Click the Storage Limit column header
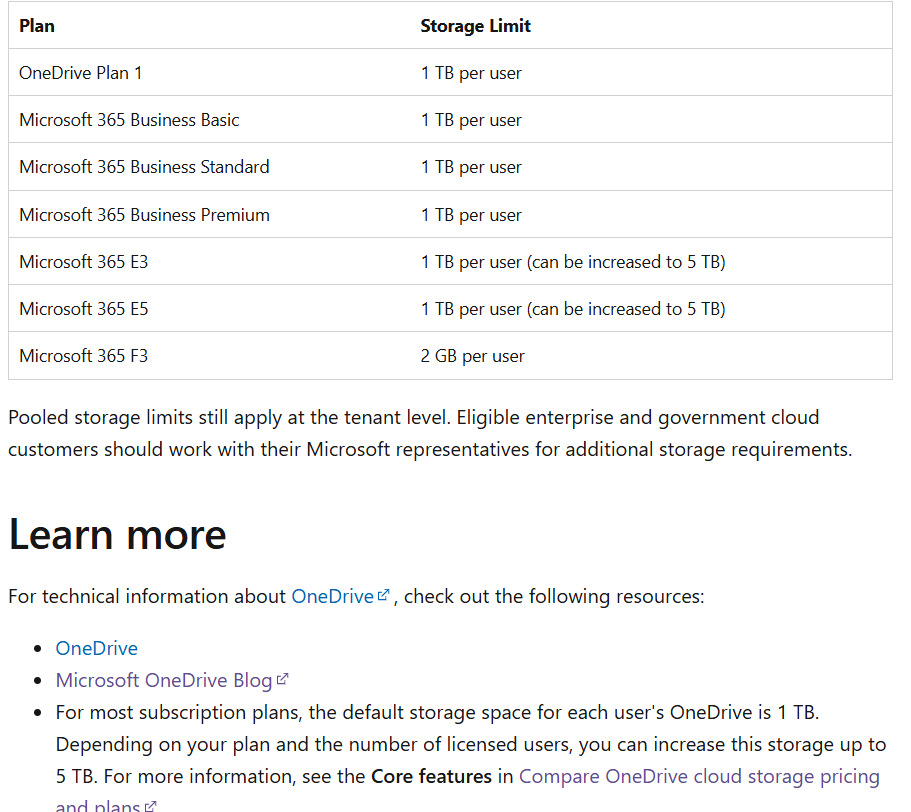Viewport: 911px width, 812px height. 475,26
